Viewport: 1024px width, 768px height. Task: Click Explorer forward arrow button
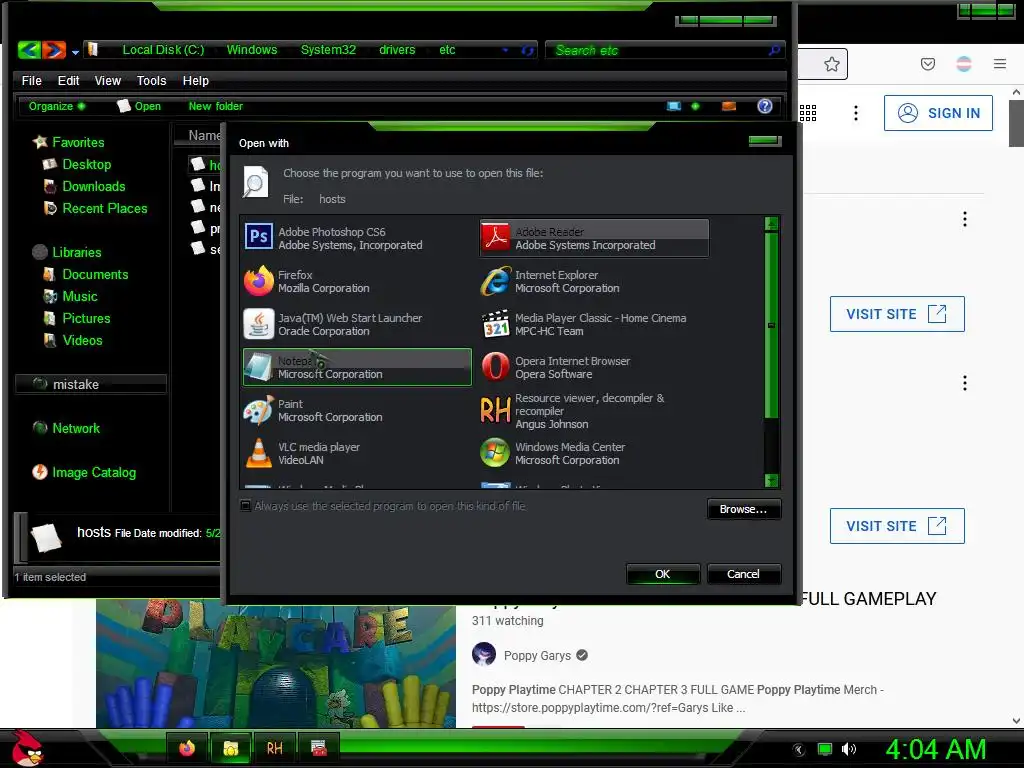[55, 50]
